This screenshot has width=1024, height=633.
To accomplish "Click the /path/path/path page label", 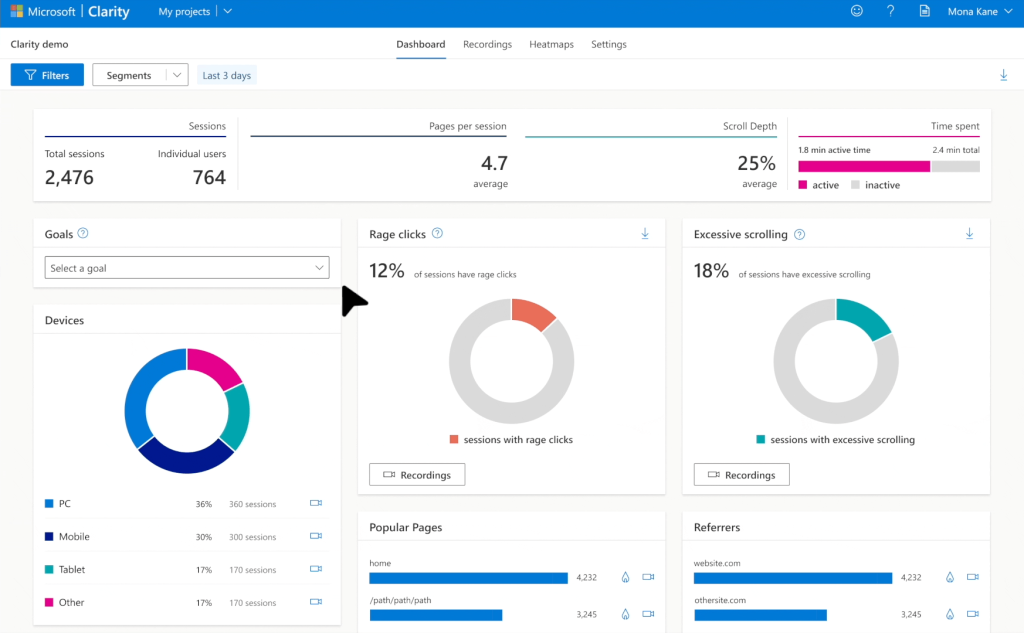I will point(400,600).
